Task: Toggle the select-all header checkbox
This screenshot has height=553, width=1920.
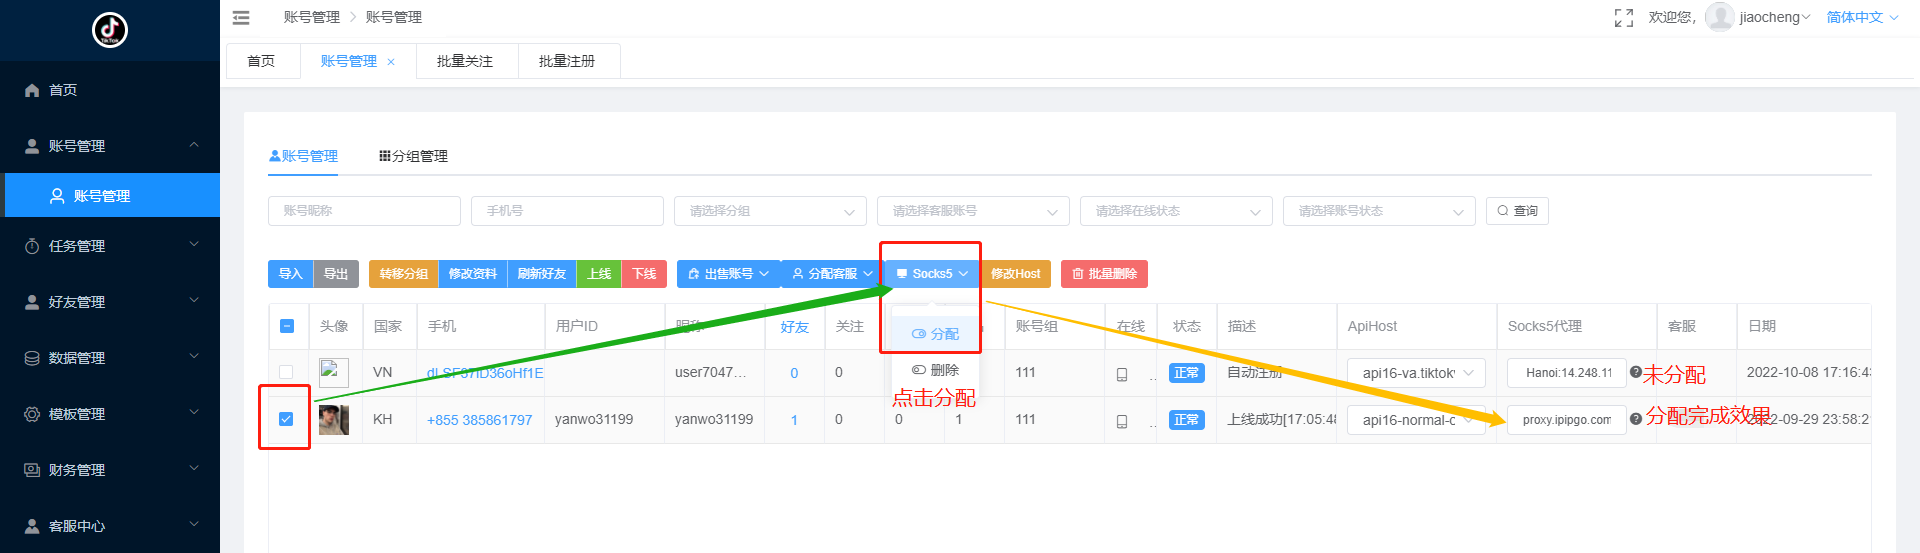Action: coord(287,326)
